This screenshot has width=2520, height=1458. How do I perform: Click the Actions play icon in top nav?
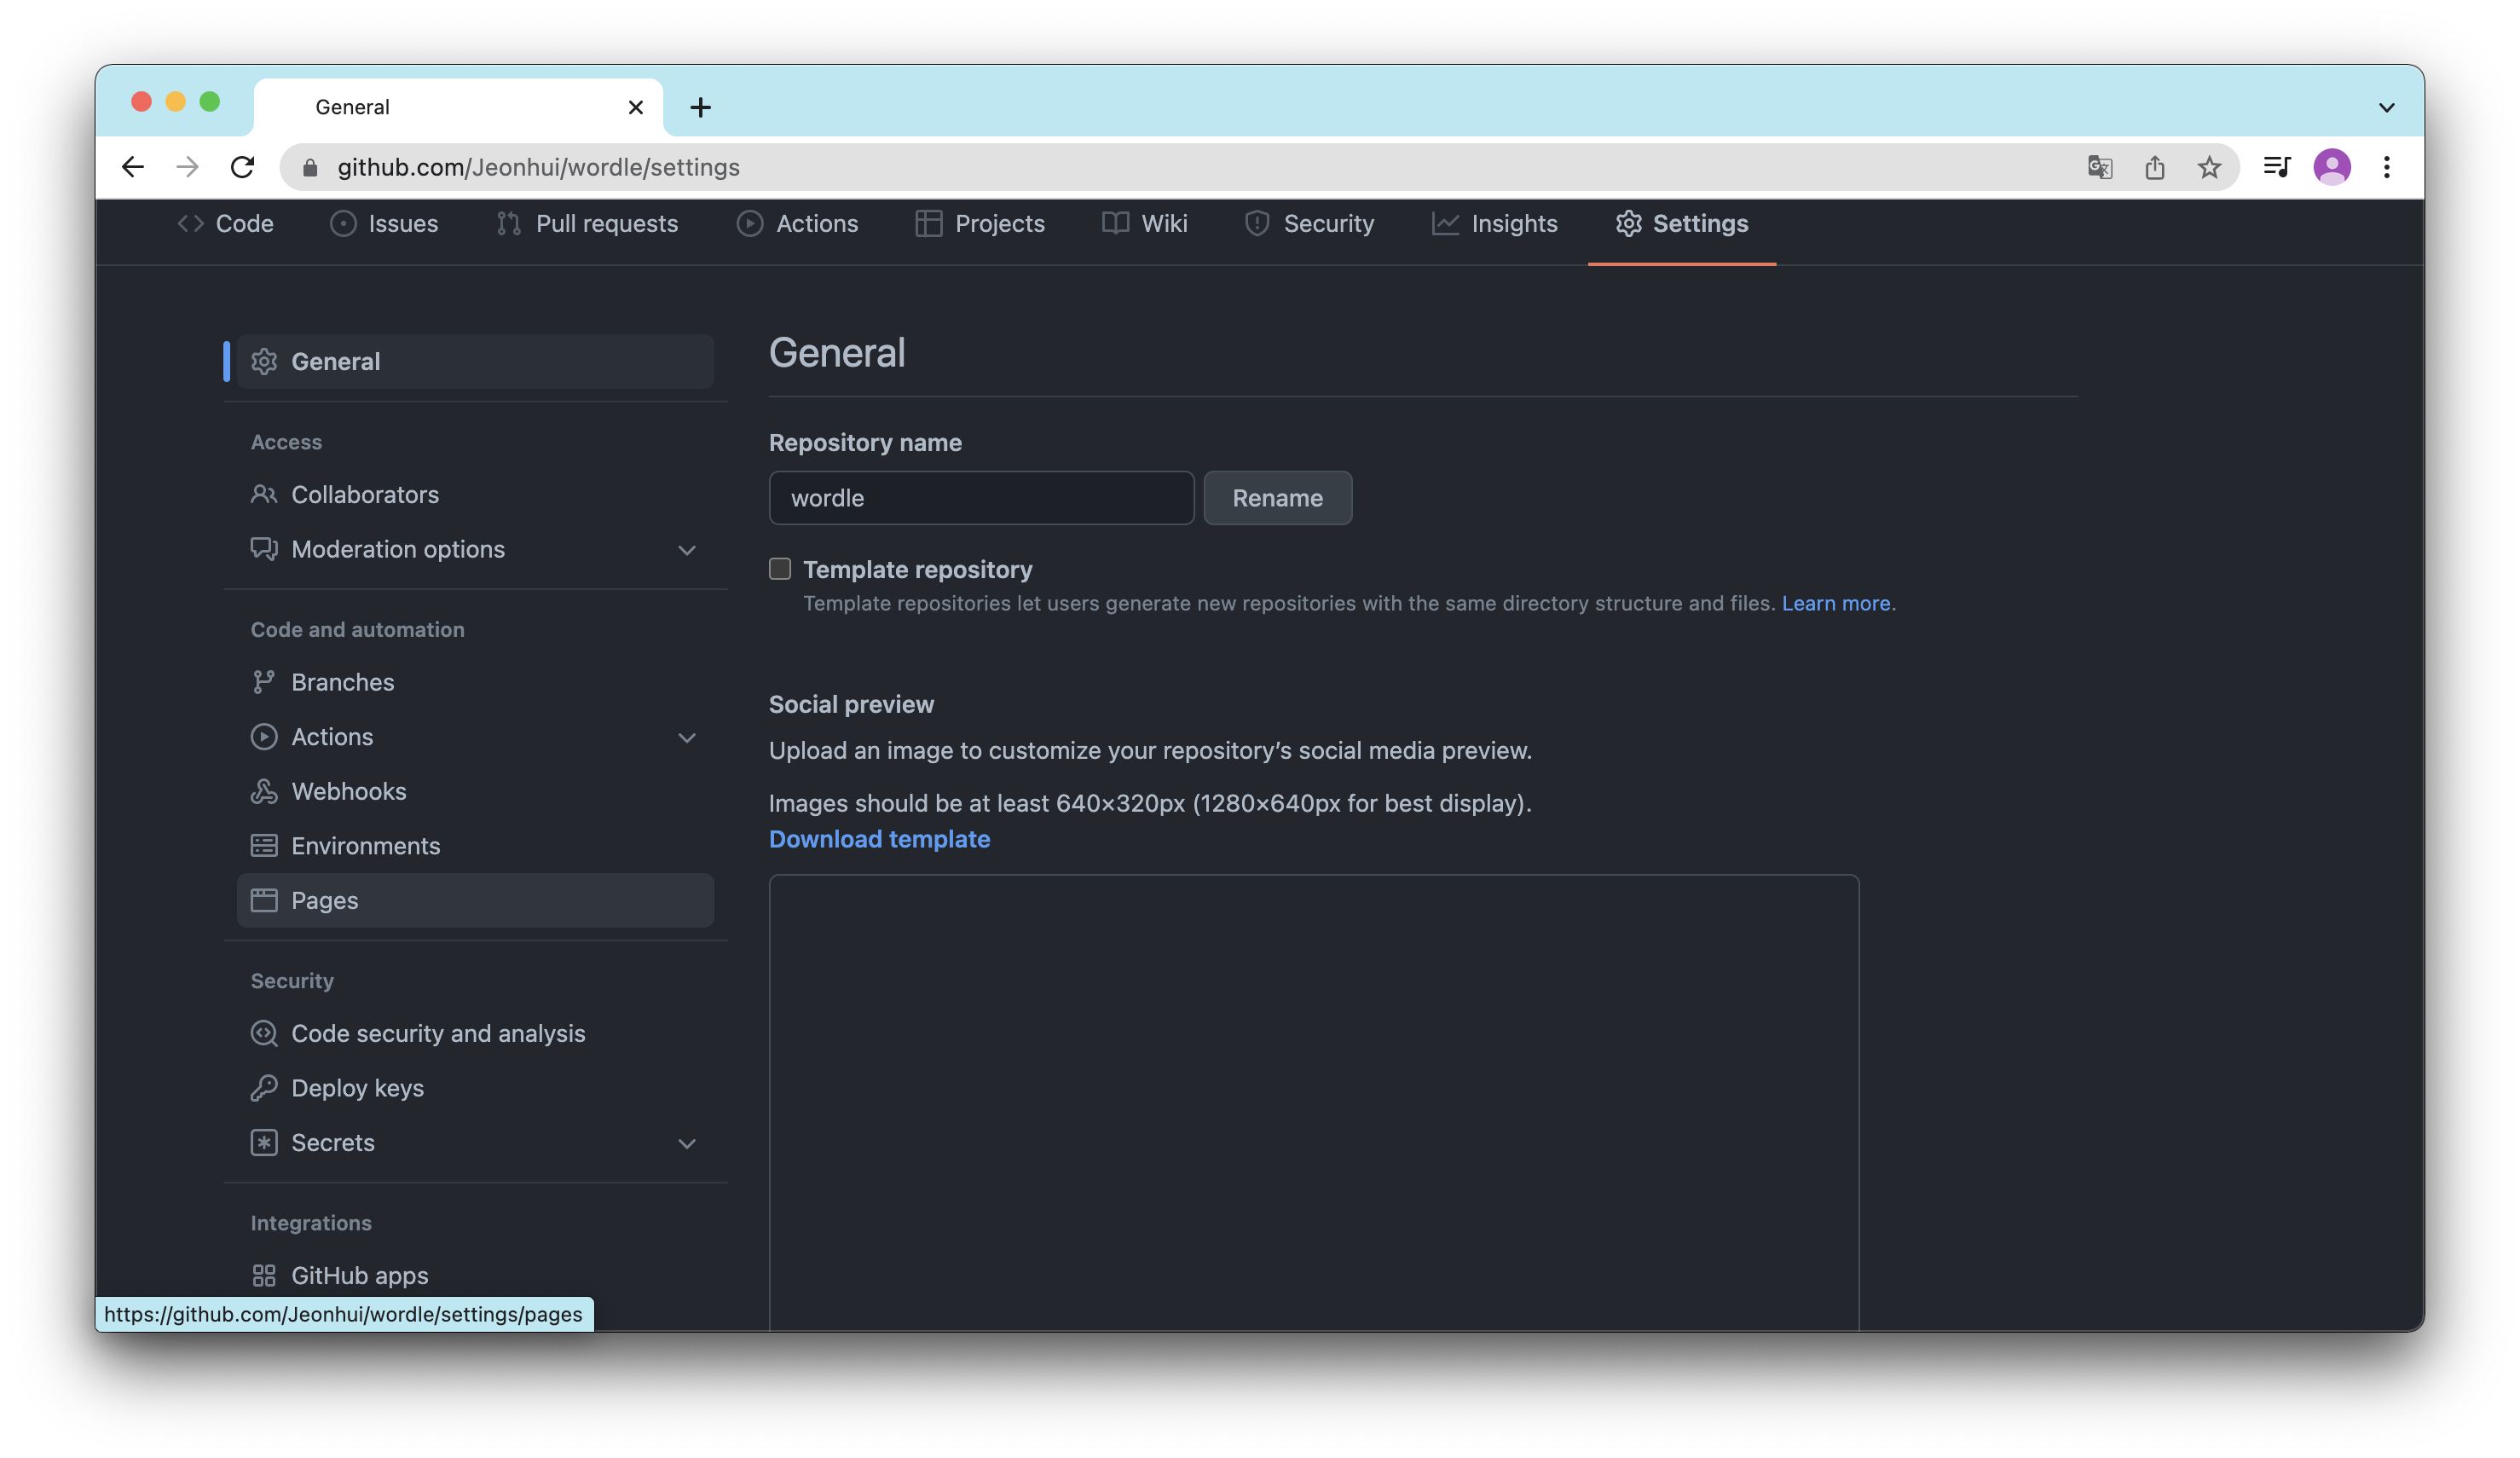(750, 224)
